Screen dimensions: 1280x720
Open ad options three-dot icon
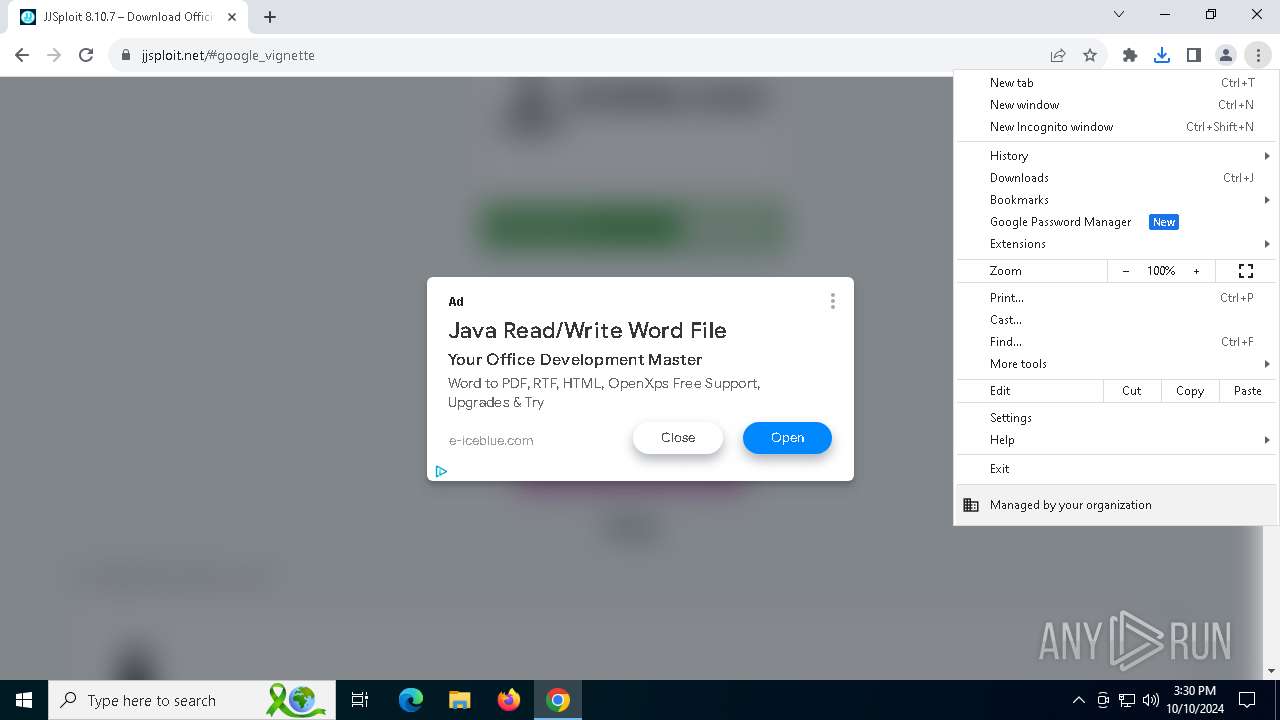pyautogui.click(x=832, y=301)
